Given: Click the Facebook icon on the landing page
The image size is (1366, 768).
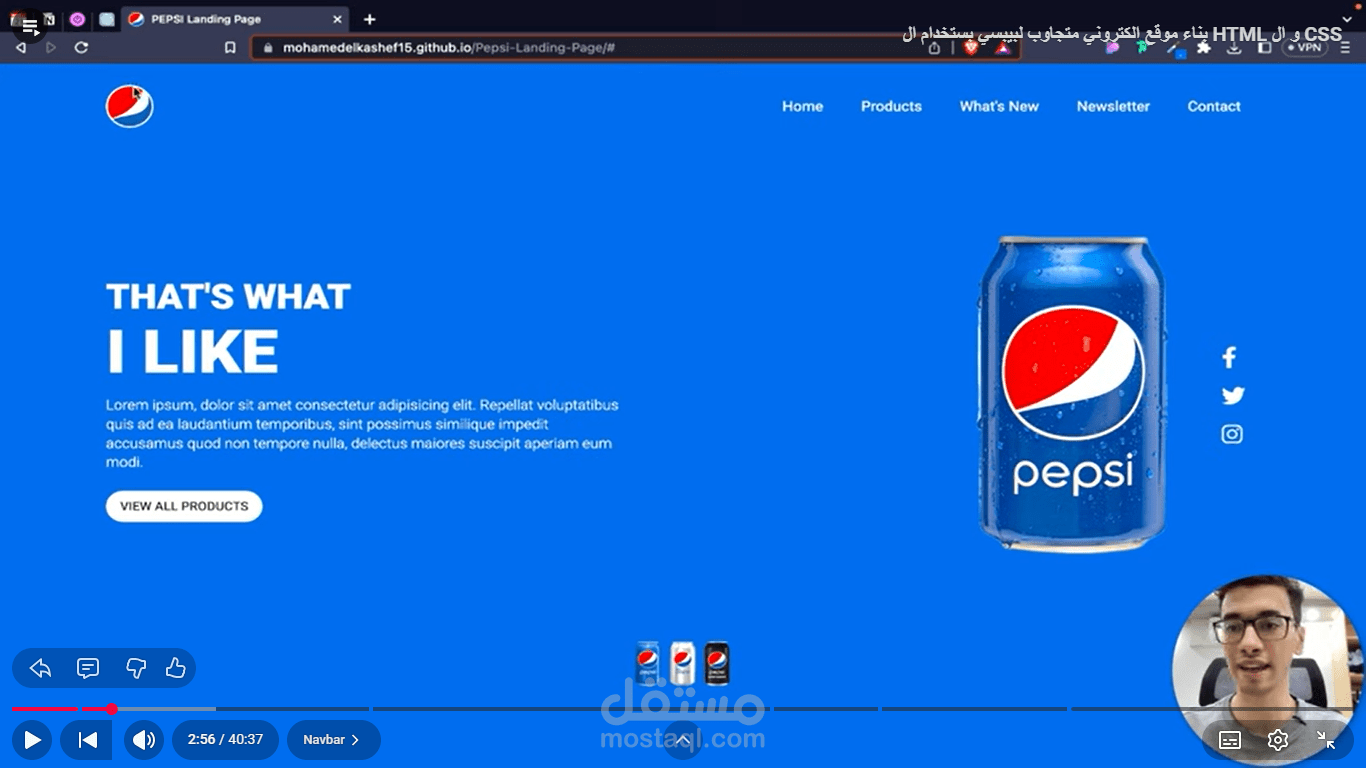Looking at the screenshot, I should pyautogui.click(x=1229, y=357).
